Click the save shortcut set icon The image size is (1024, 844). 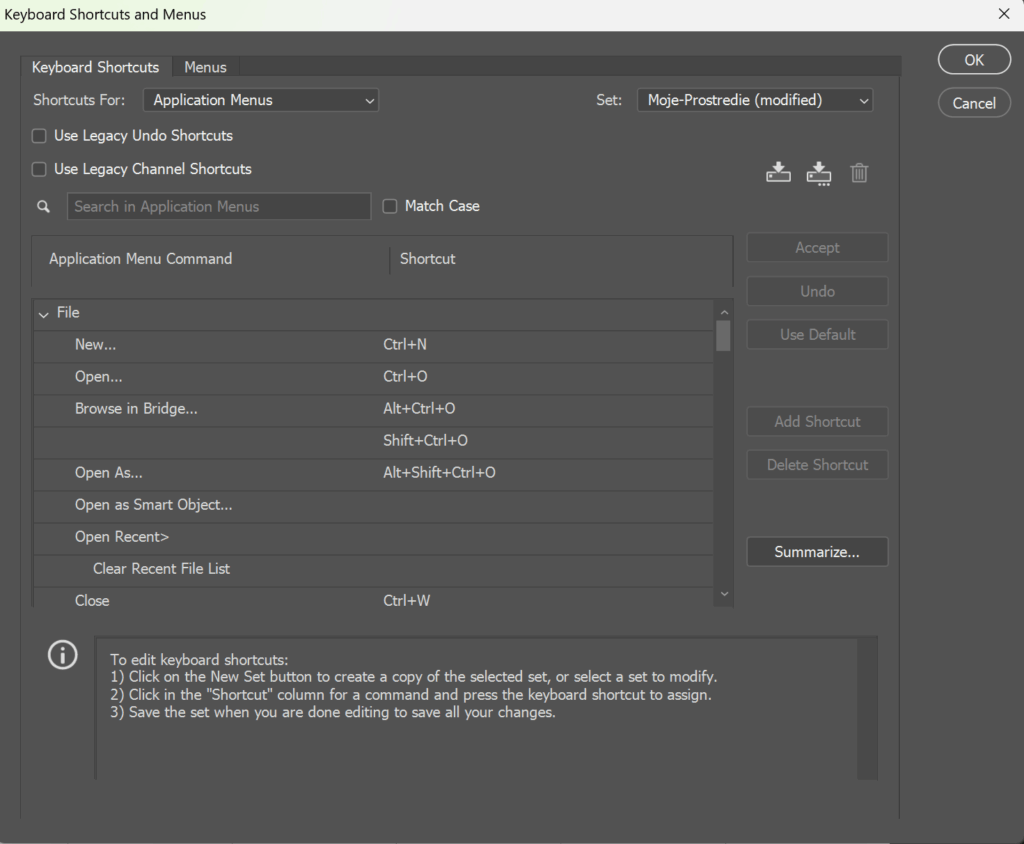pos(778,172)
